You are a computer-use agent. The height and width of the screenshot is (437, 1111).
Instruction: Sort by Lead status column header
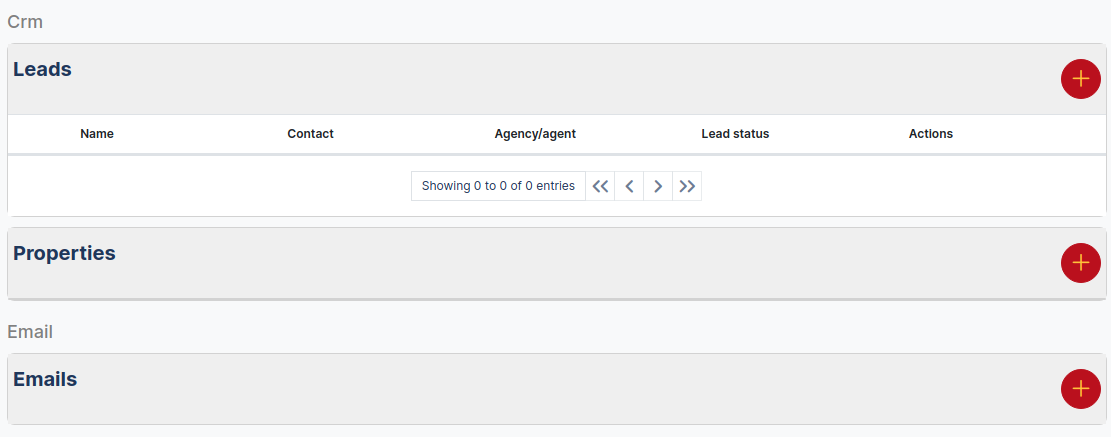pos(735,134)
